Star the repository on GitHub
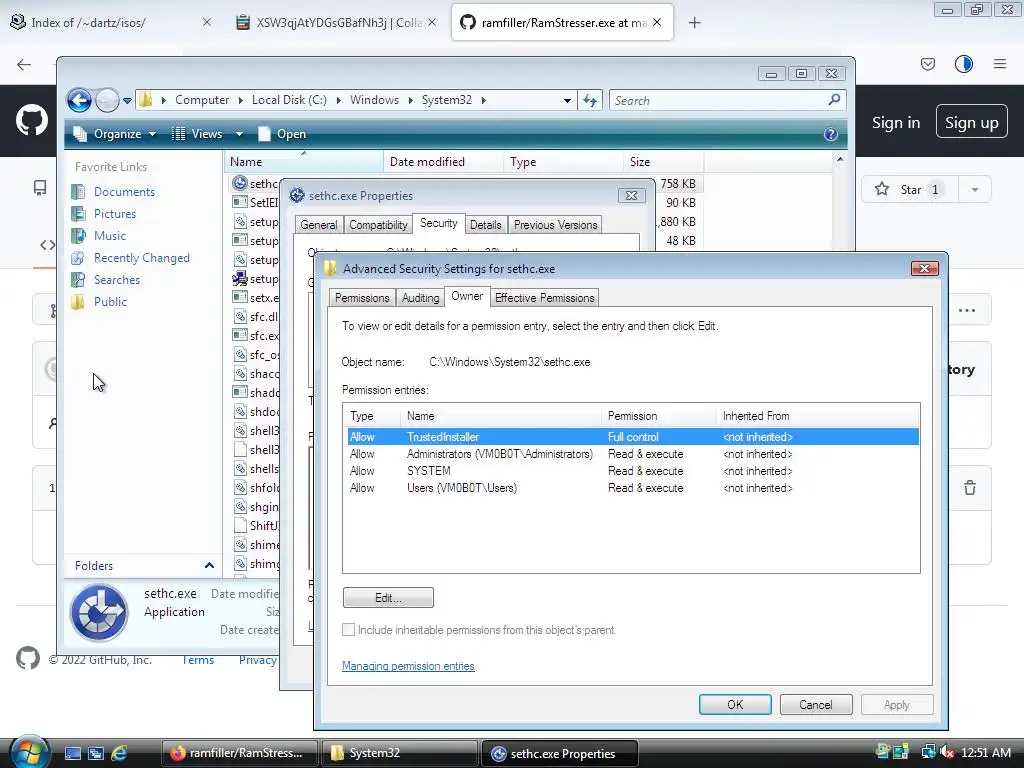Viewport: 1024px width, 768px height. [x=910, y=189]
